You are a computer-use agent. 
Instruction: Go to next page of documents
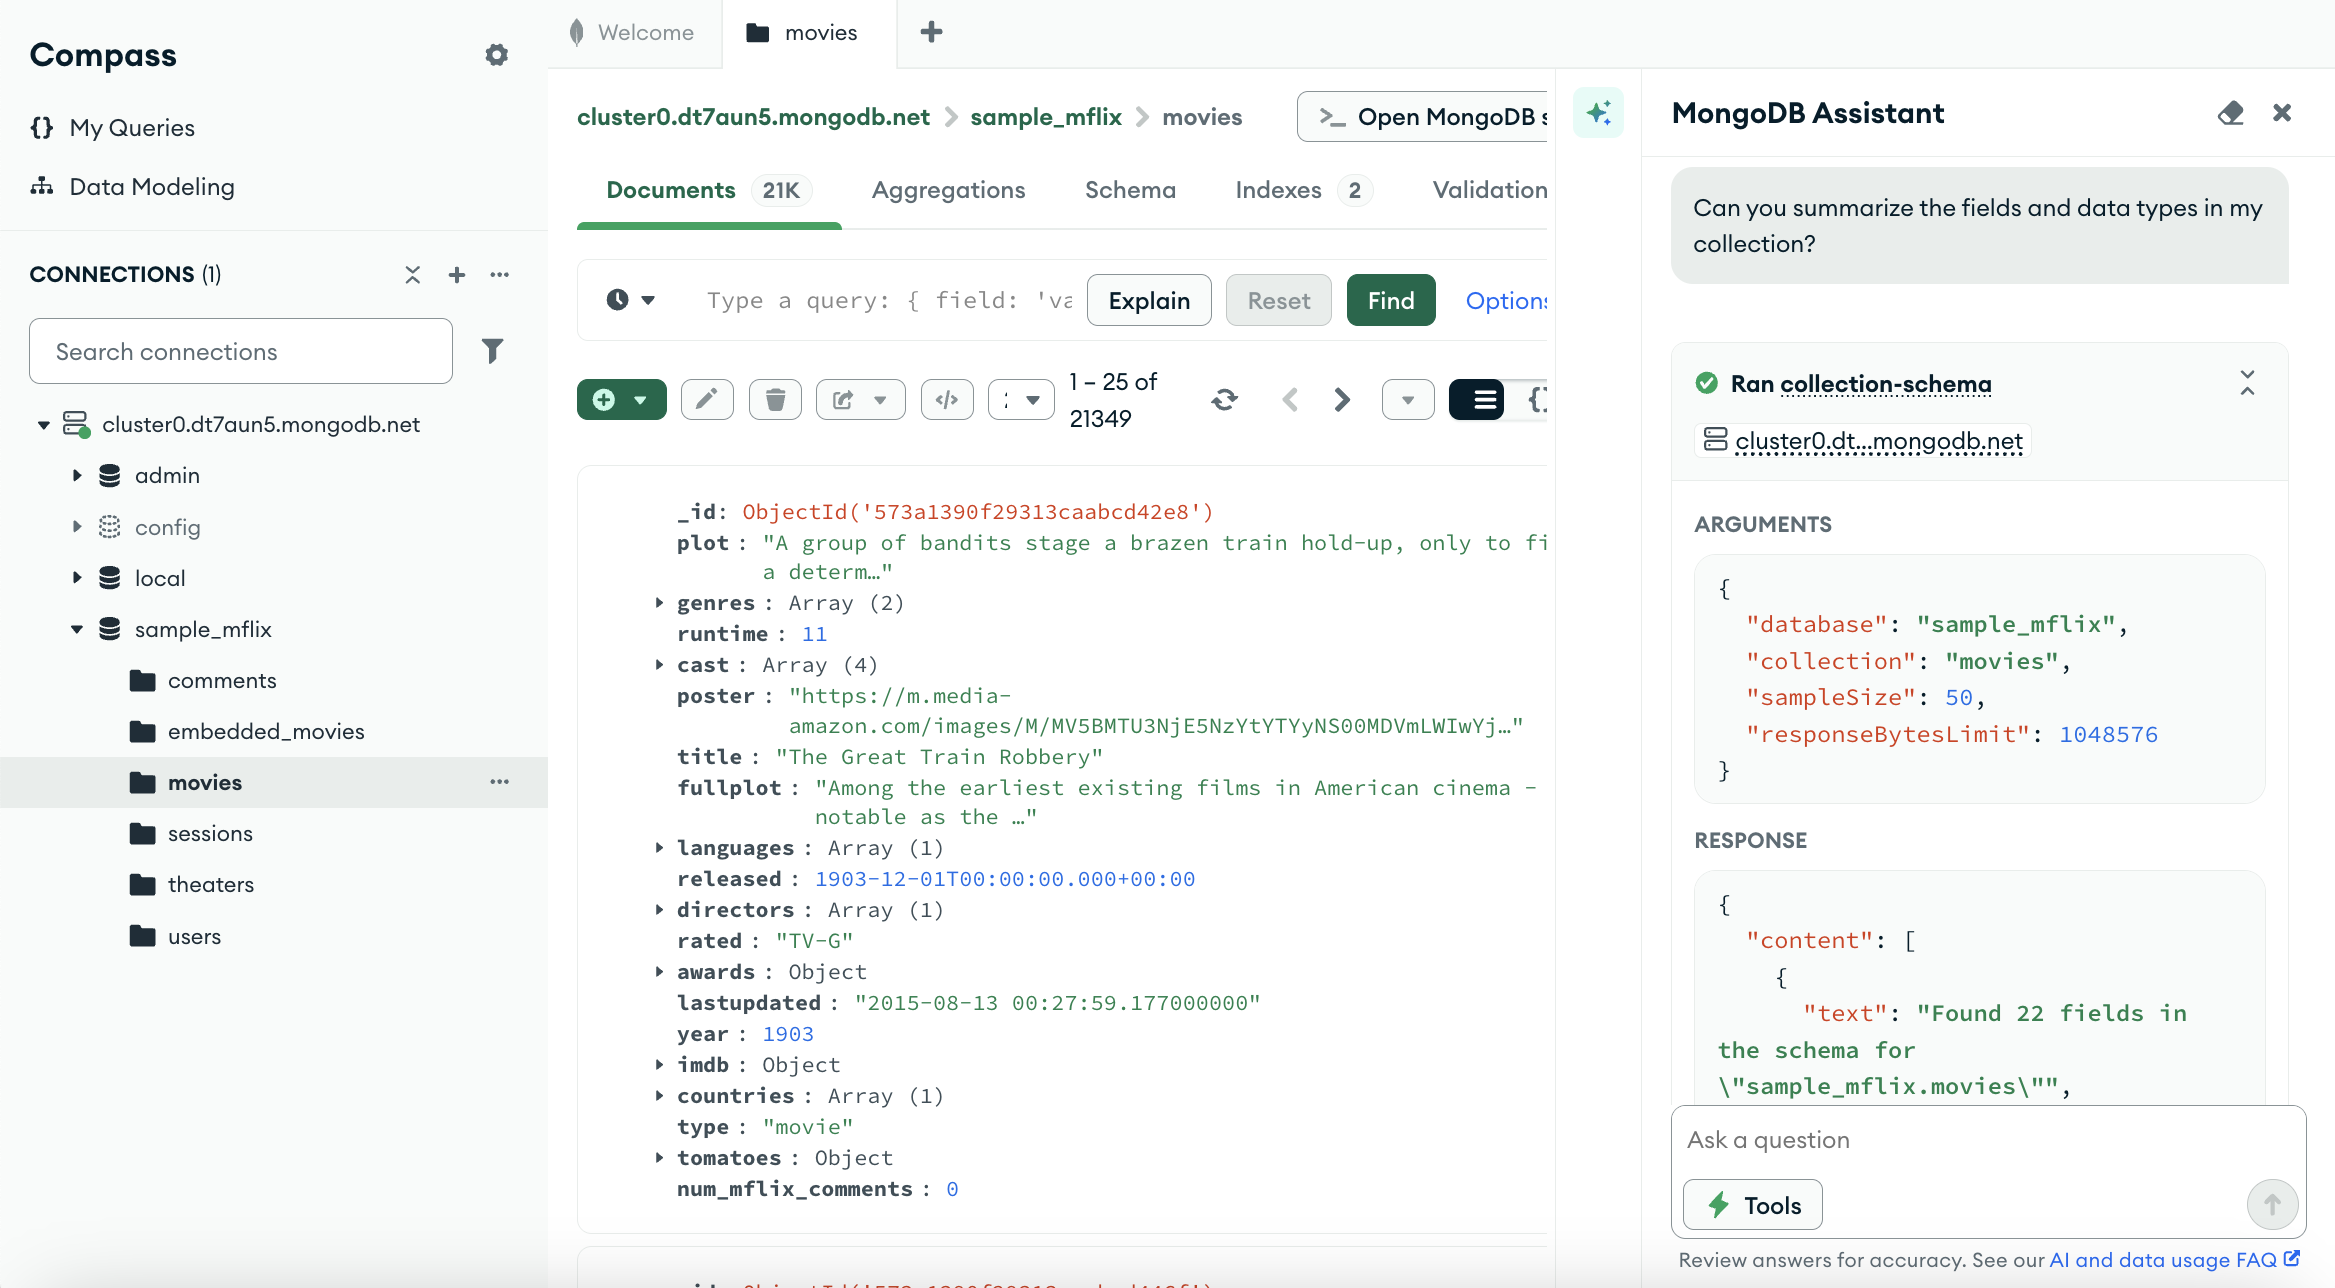pyautogui.click(x=1342, y=400)
